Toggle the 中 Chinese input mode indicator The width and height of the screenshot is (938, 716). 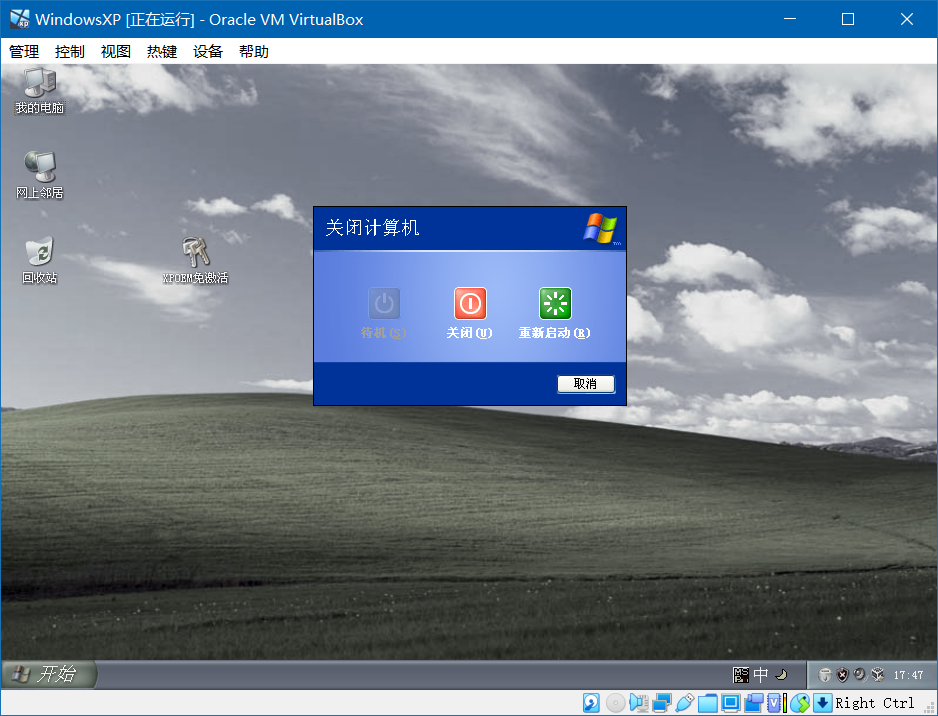point(761,675)
